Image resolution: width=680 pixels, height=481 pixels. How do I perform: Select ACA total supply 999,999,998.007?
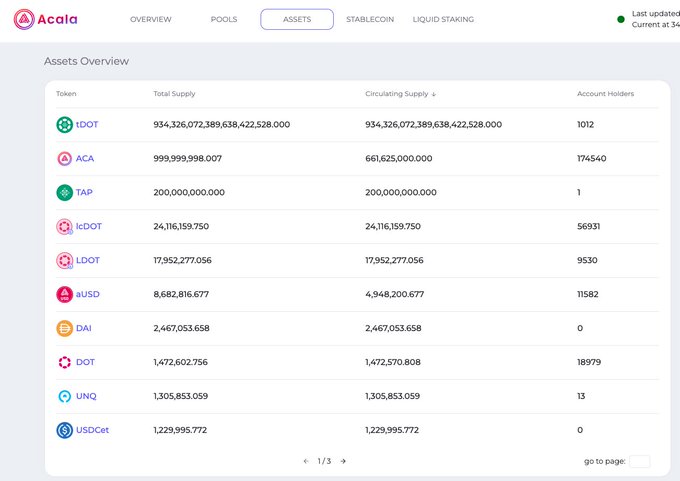click(187, 158)
